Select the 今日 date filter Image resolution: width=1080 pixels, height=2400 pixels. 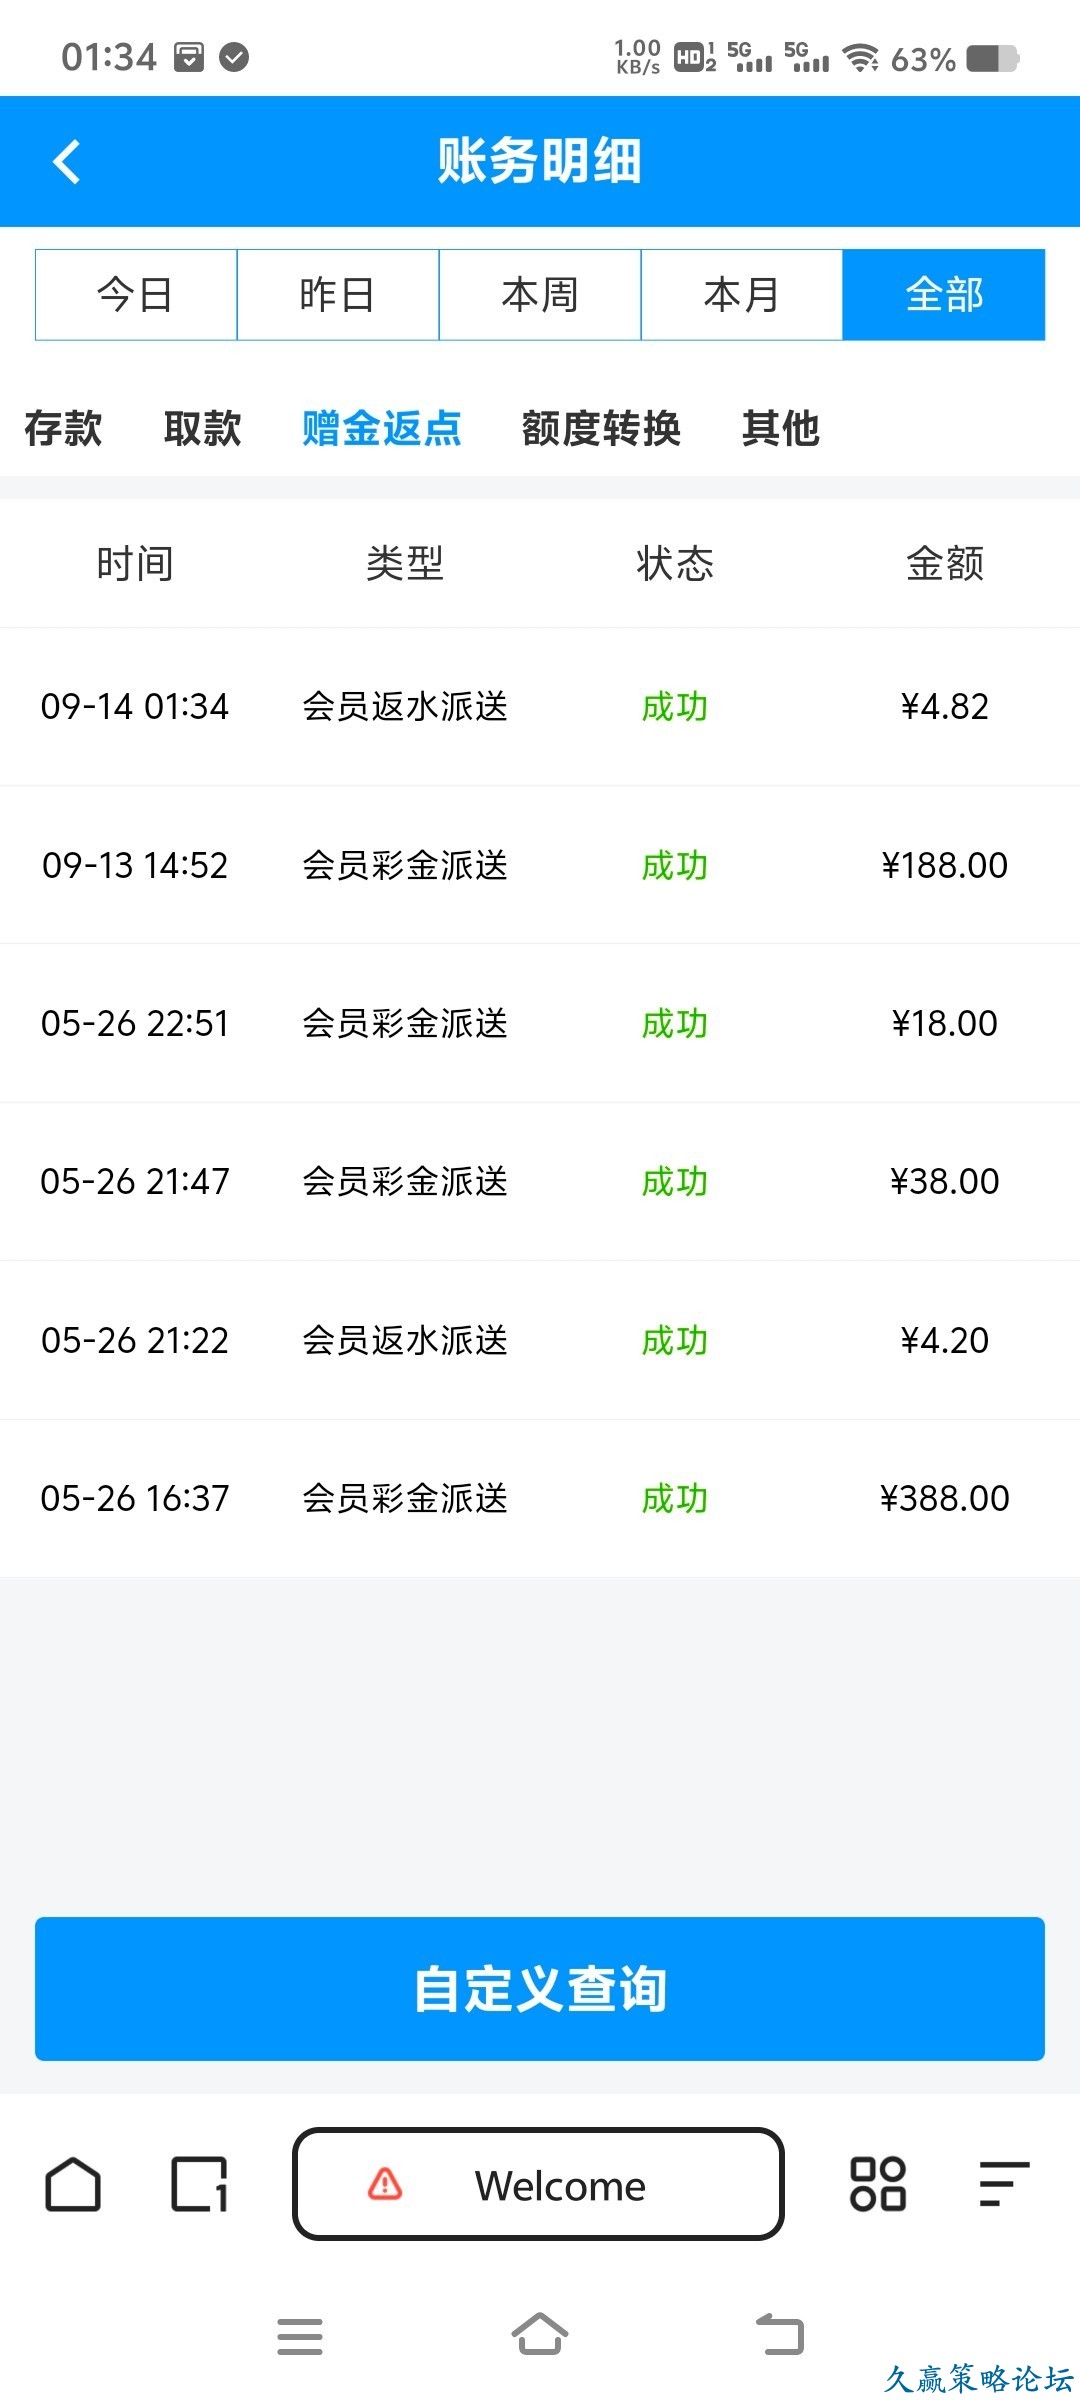coord(136,295)
